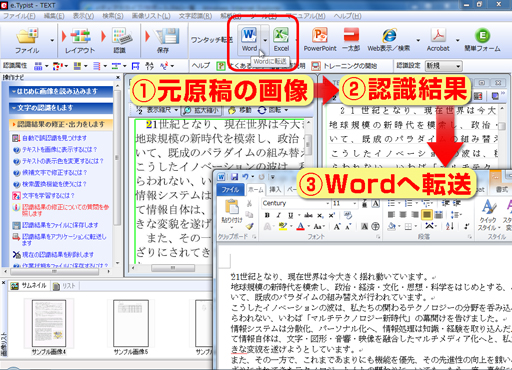Click the 文字を学習するには？ link
The width and height of the screenshot is (512, 370).
(x=48, y=195)
